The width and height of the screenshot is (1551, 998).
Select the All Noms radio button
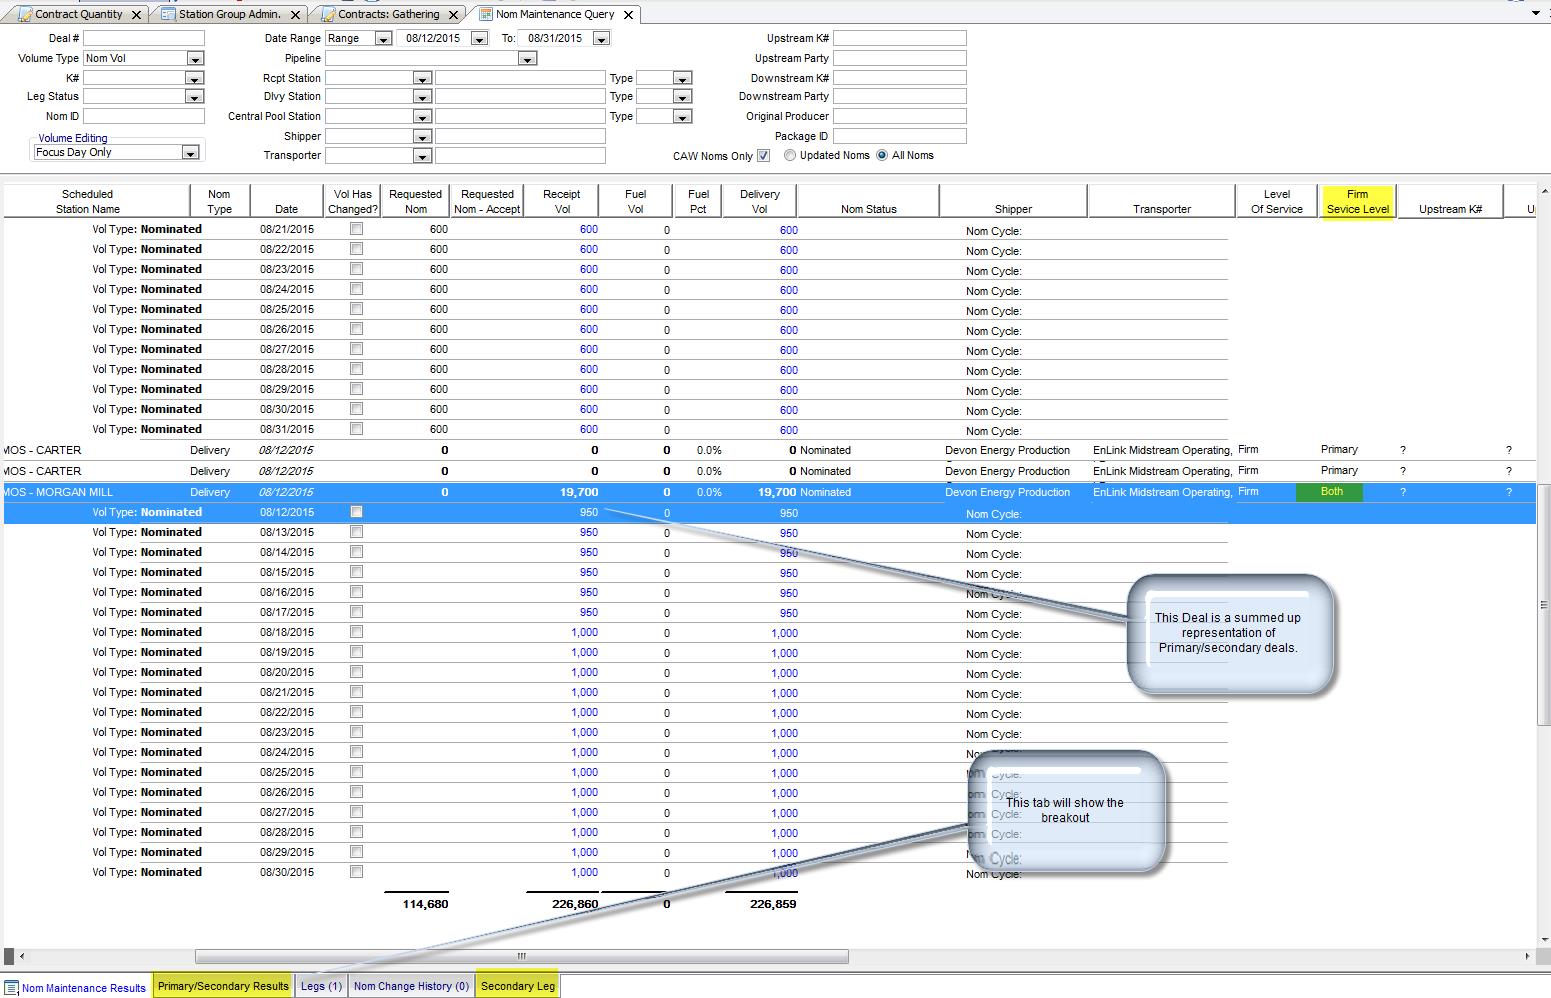[x=882, y=156]
